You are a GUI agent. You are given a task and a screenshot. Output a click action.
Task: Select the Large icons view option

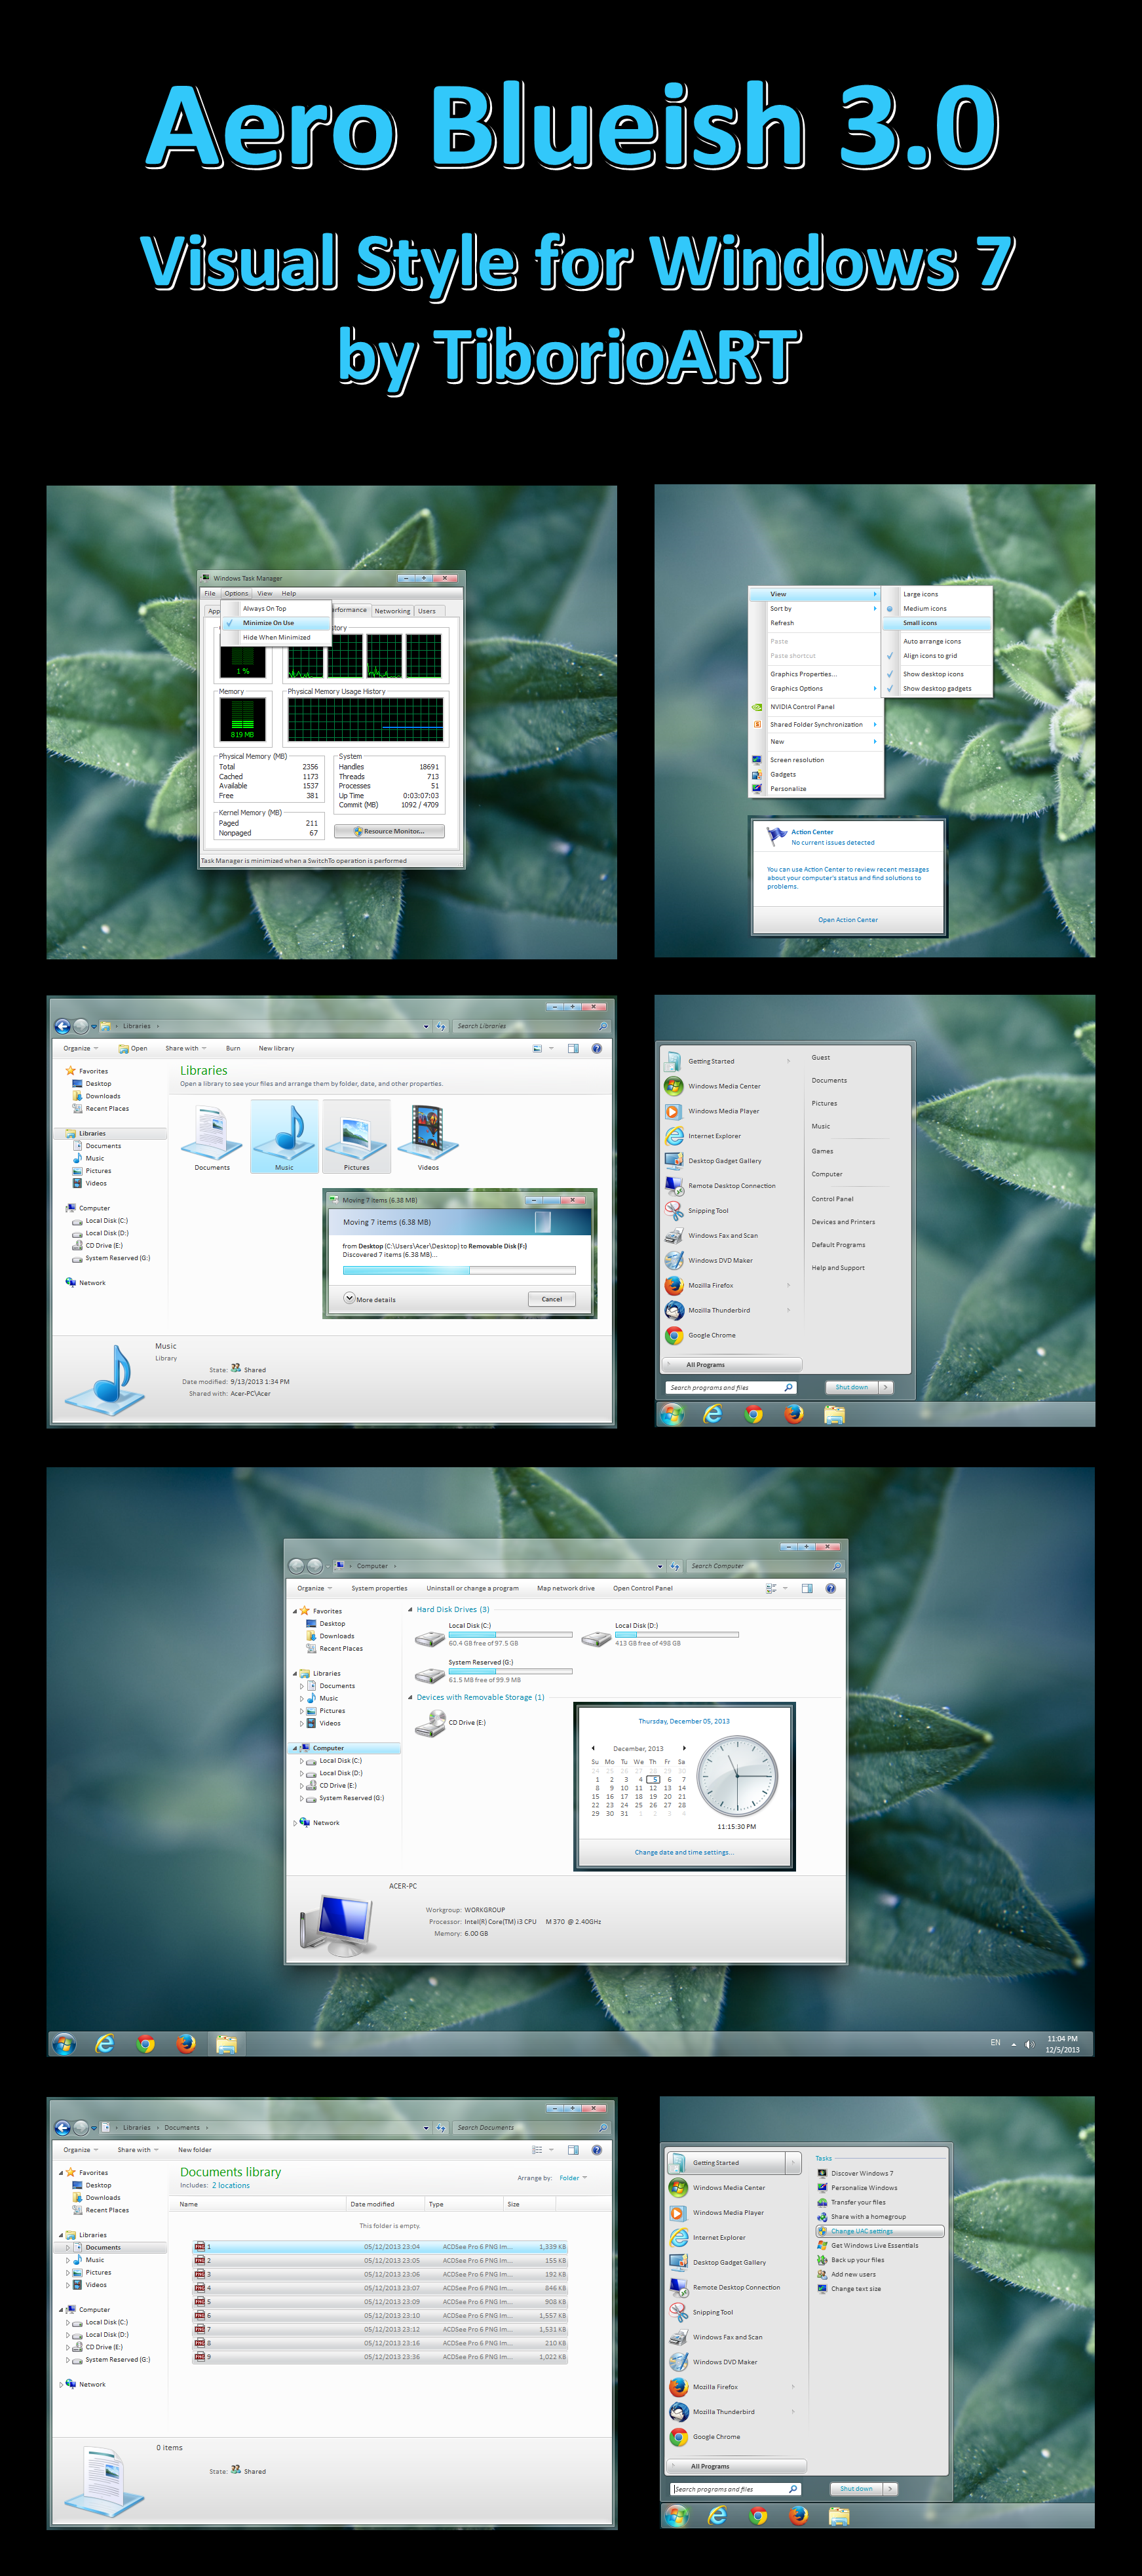point(937,594)
